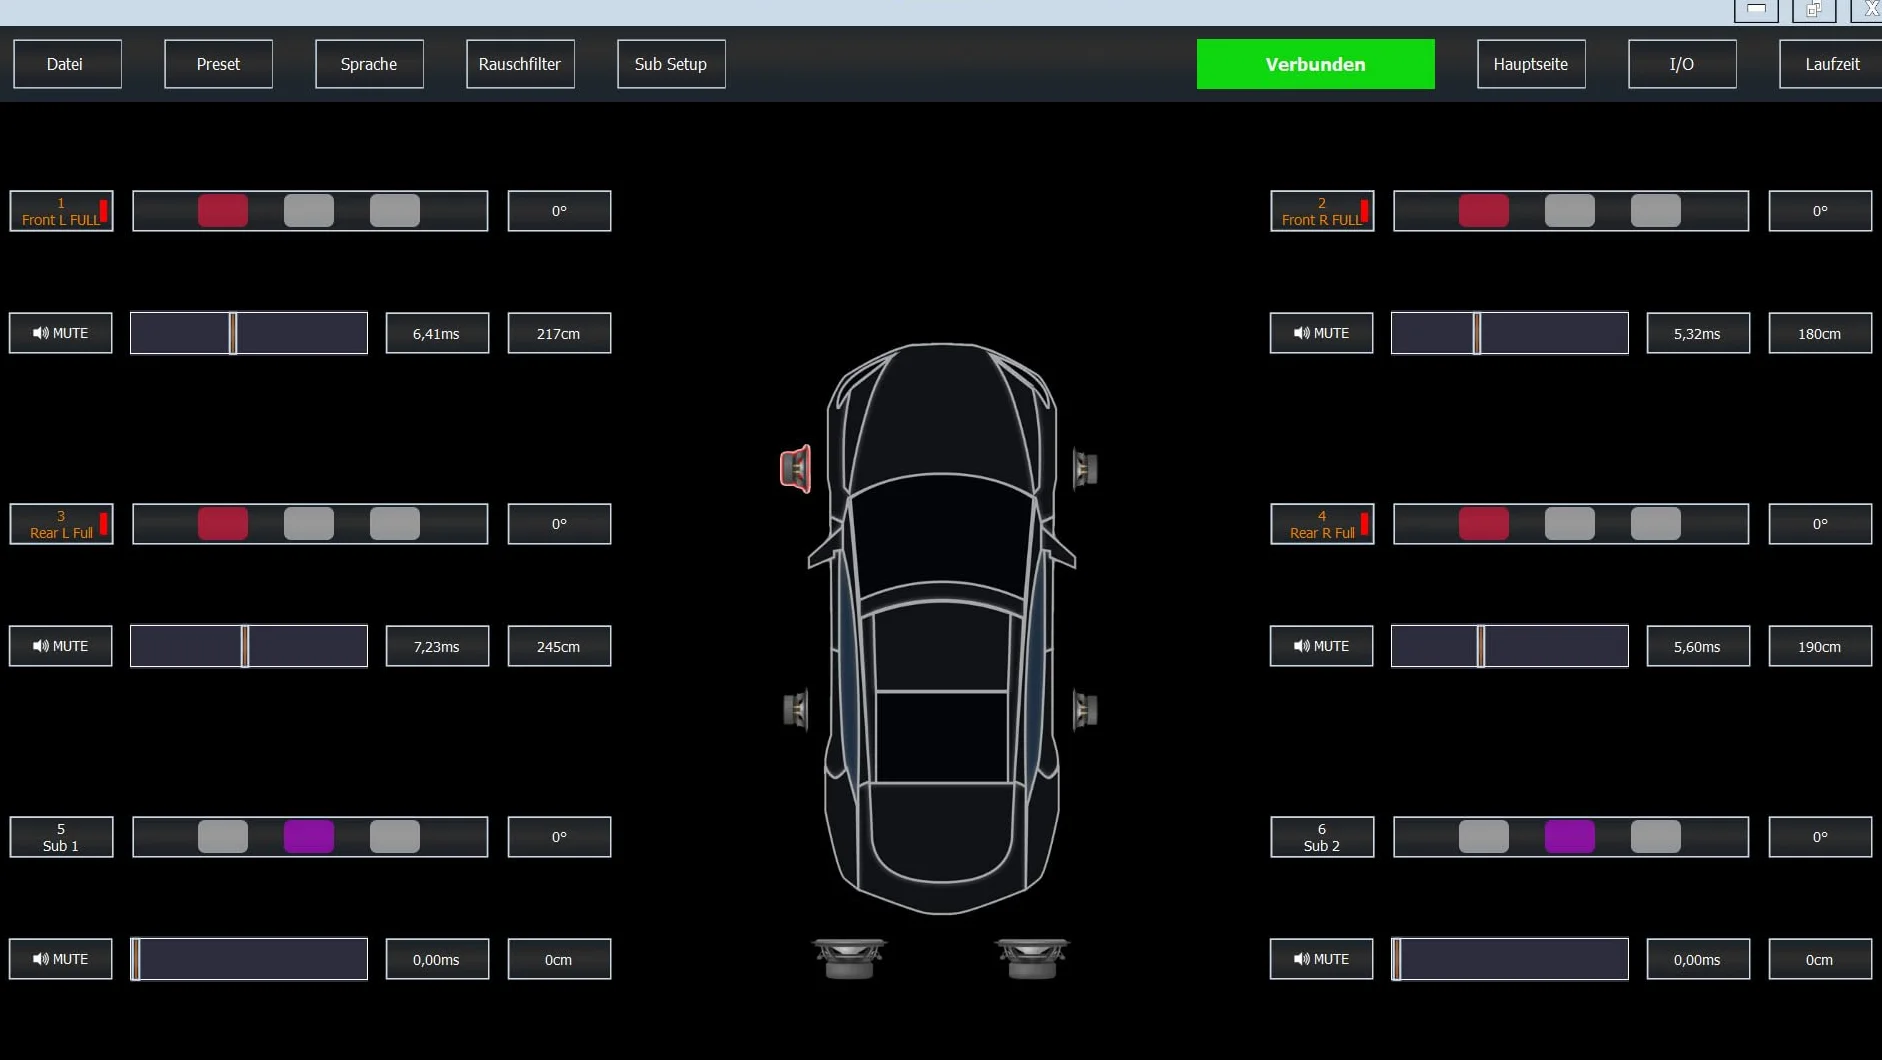
Task: Click the 180cm distance field for Front R
Action: pos(1820,333)
